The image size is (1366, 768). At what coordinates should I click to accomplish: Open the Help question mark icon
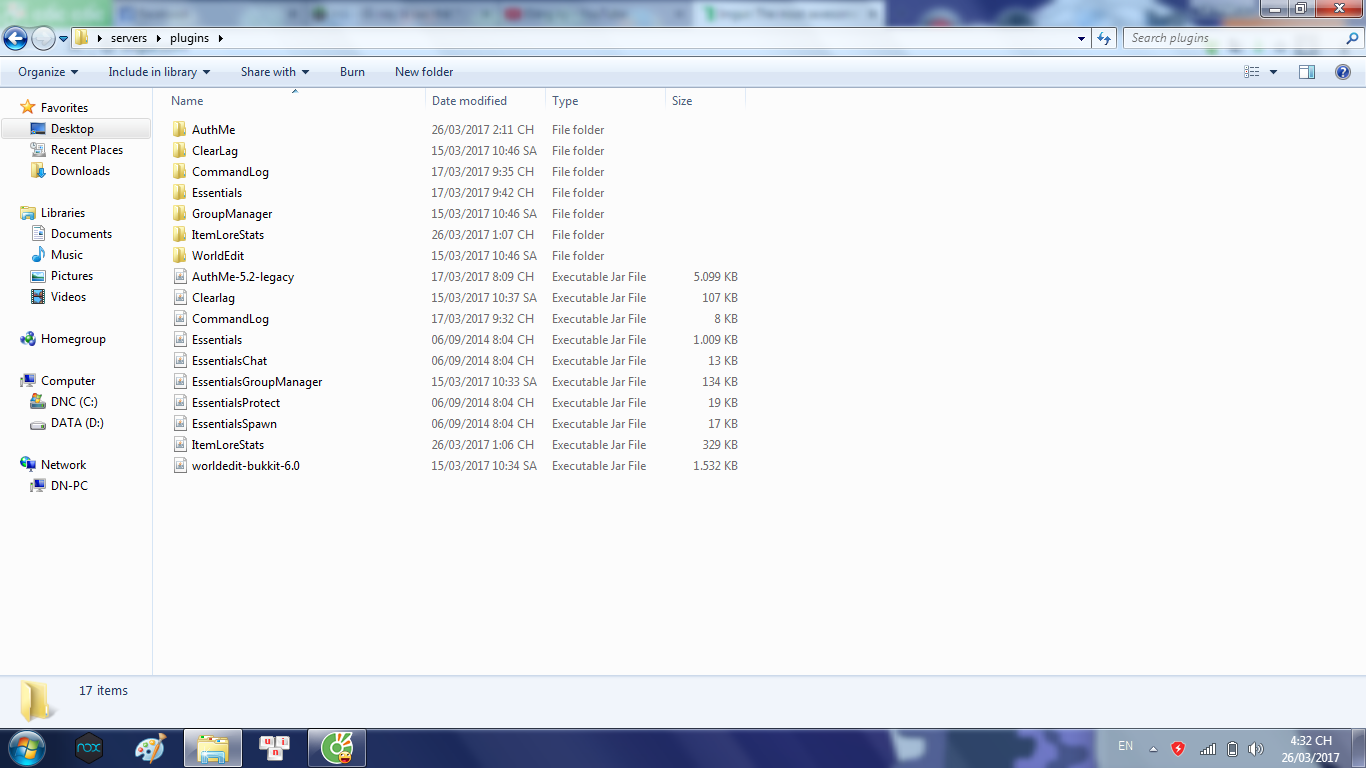[1343, 72]
